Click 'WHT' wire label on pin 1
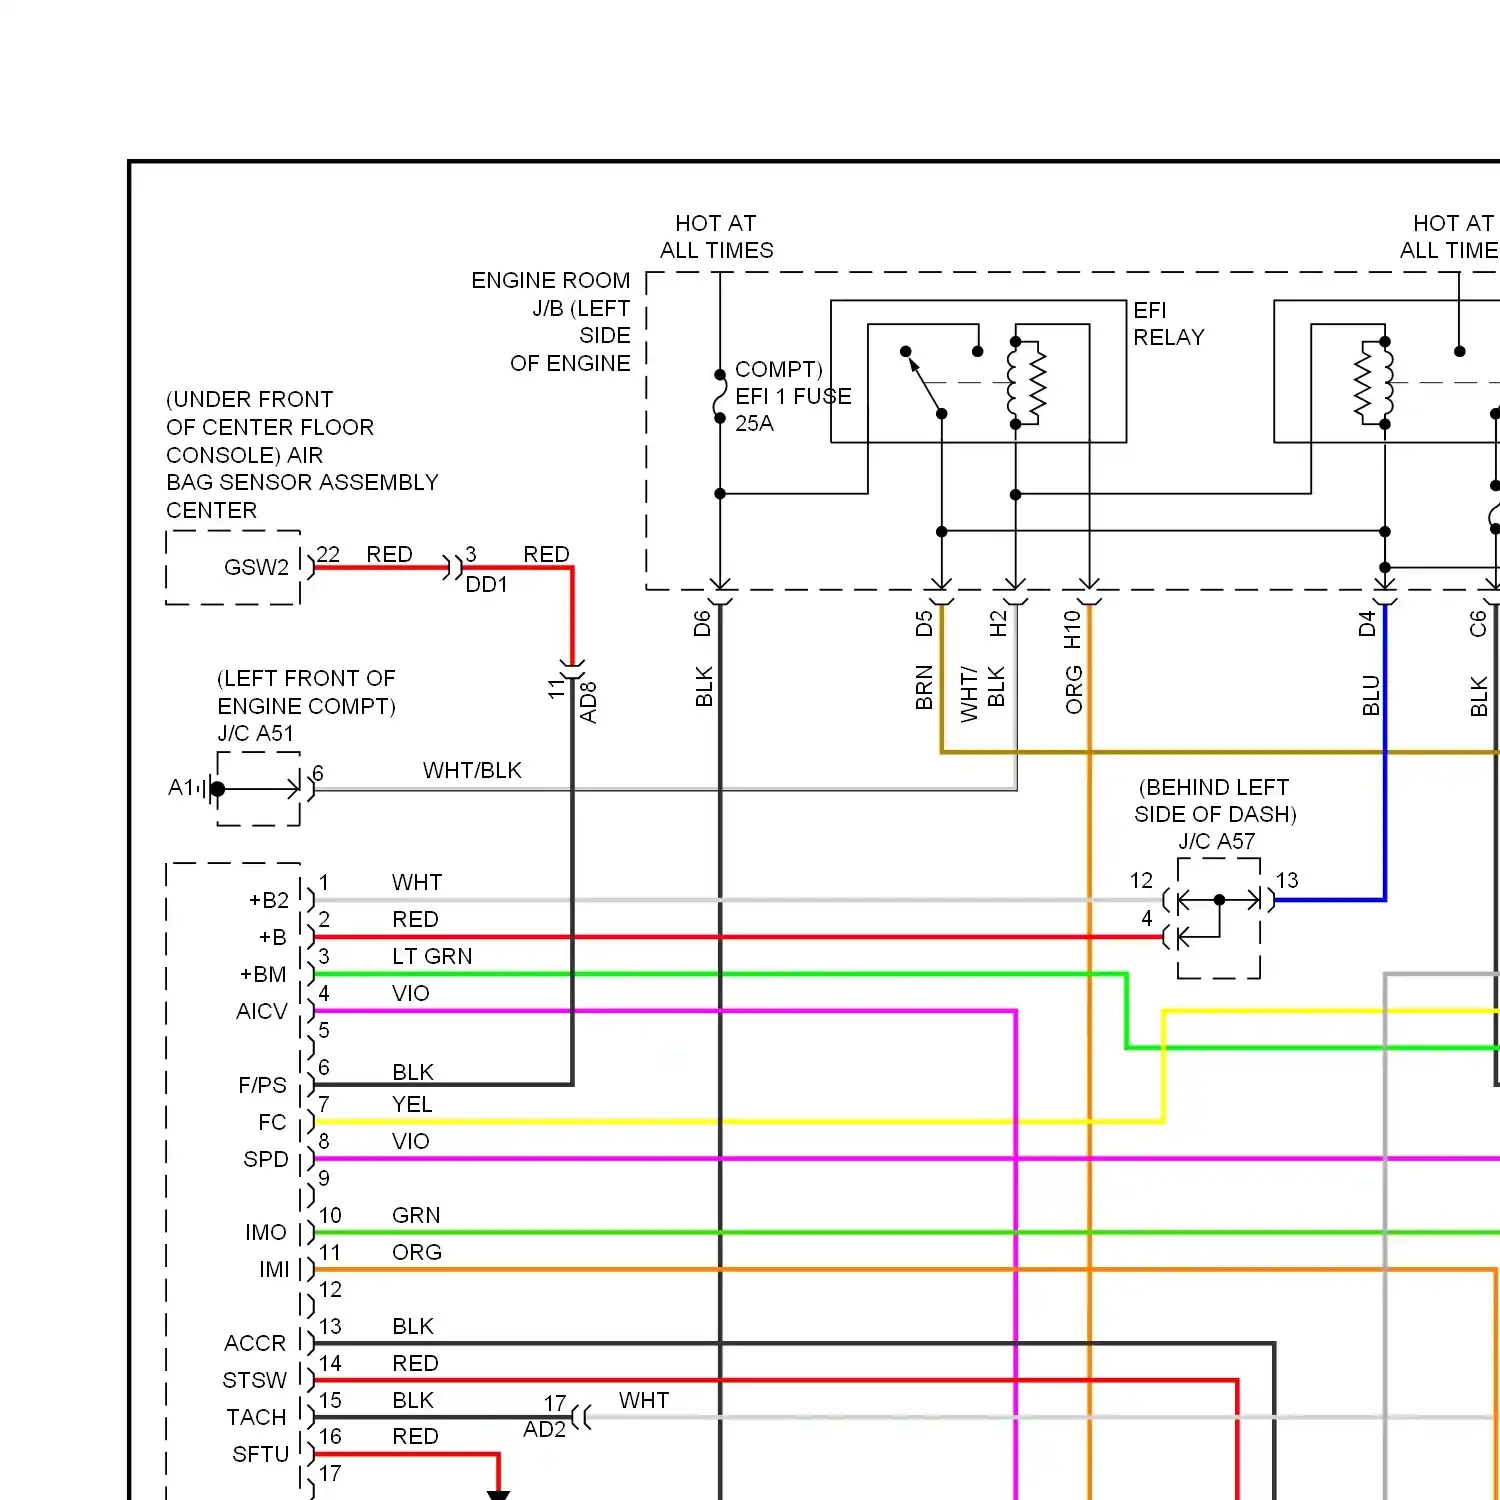 [x=417, y=882]
